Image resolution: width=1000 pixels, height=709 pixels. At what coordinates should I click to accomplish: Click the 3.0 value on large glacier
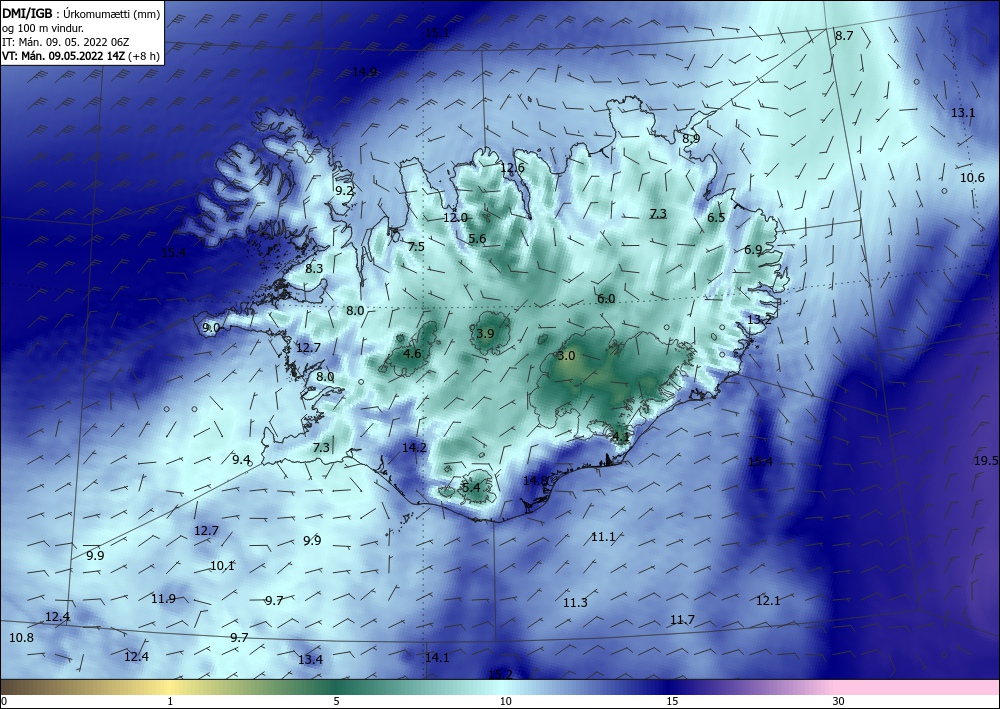pyautogui.click(x=566, y=356)
